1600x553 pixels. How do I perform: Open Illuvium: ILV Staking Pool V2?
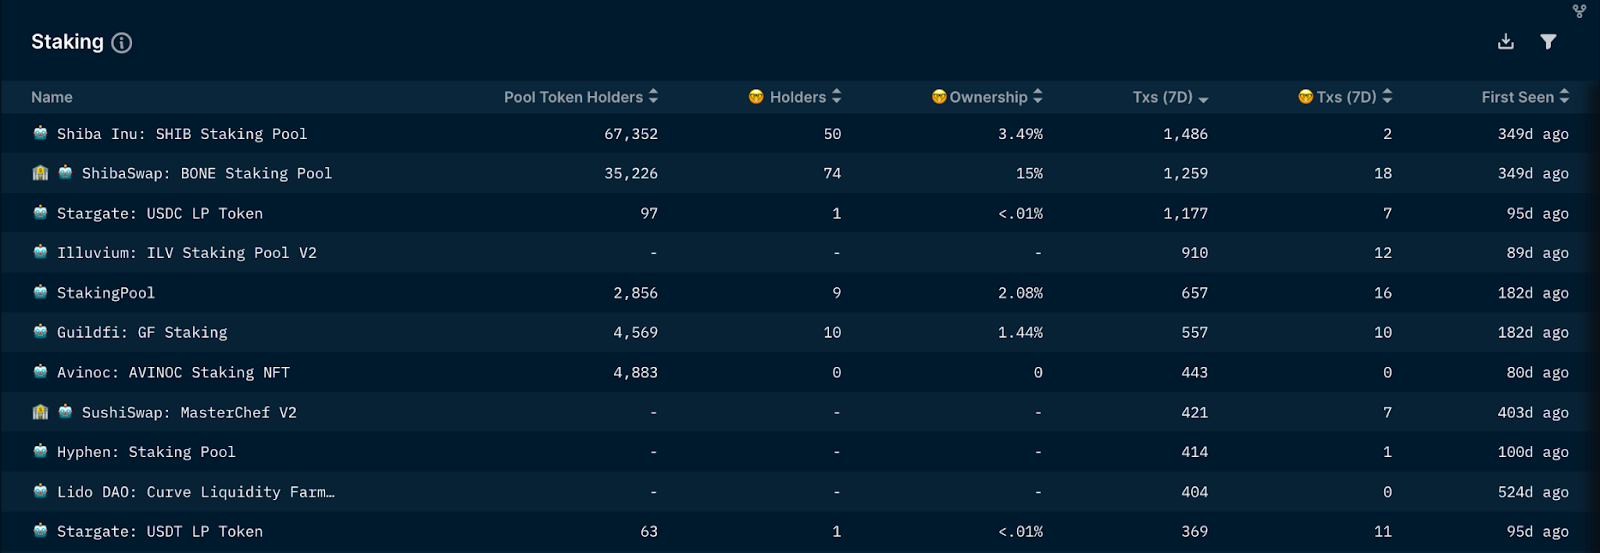click(187, 253)
